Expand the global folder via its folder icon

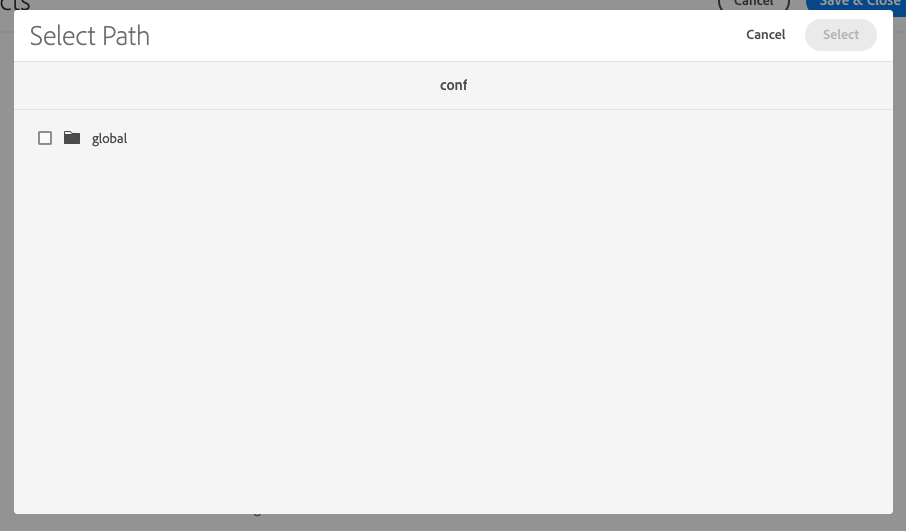pos(72,138)
